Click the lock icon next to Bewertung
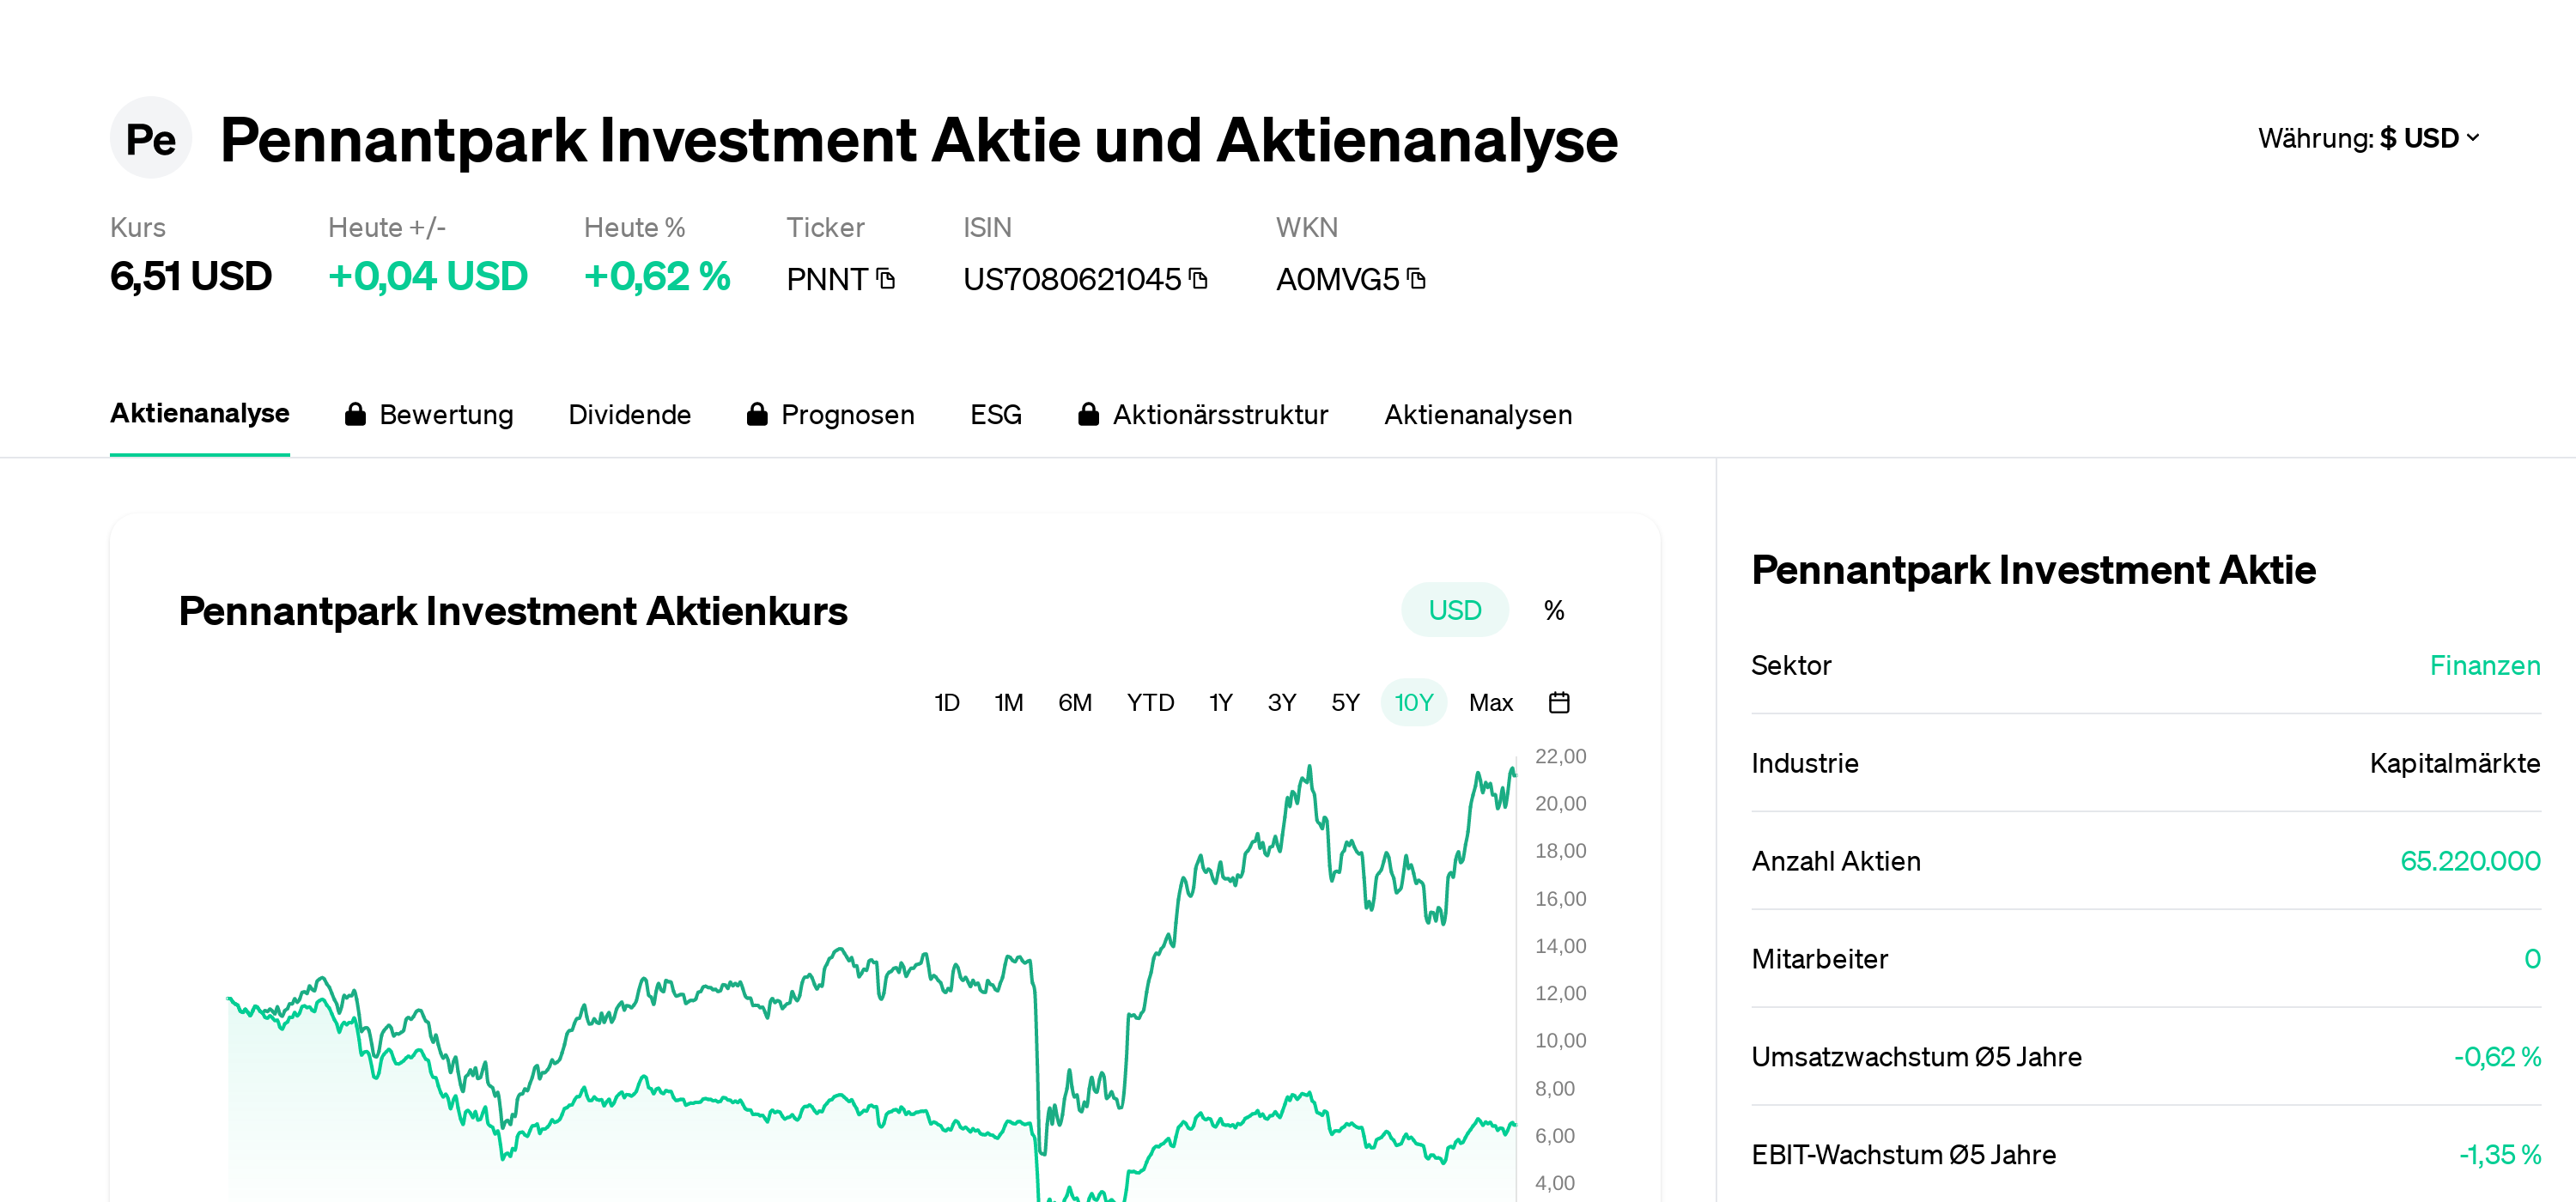The width and height of the screenshot is (2576, 1202). 355,414
